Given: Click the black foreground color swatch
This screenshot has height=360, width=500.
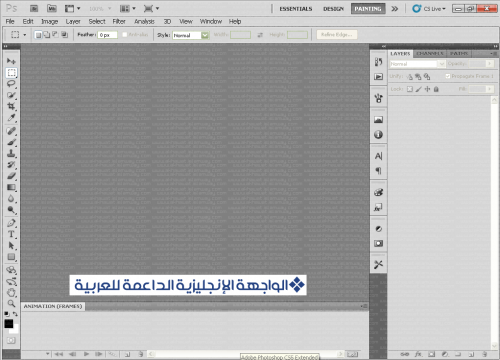Looking at the screenshot, I should (9, 324).
